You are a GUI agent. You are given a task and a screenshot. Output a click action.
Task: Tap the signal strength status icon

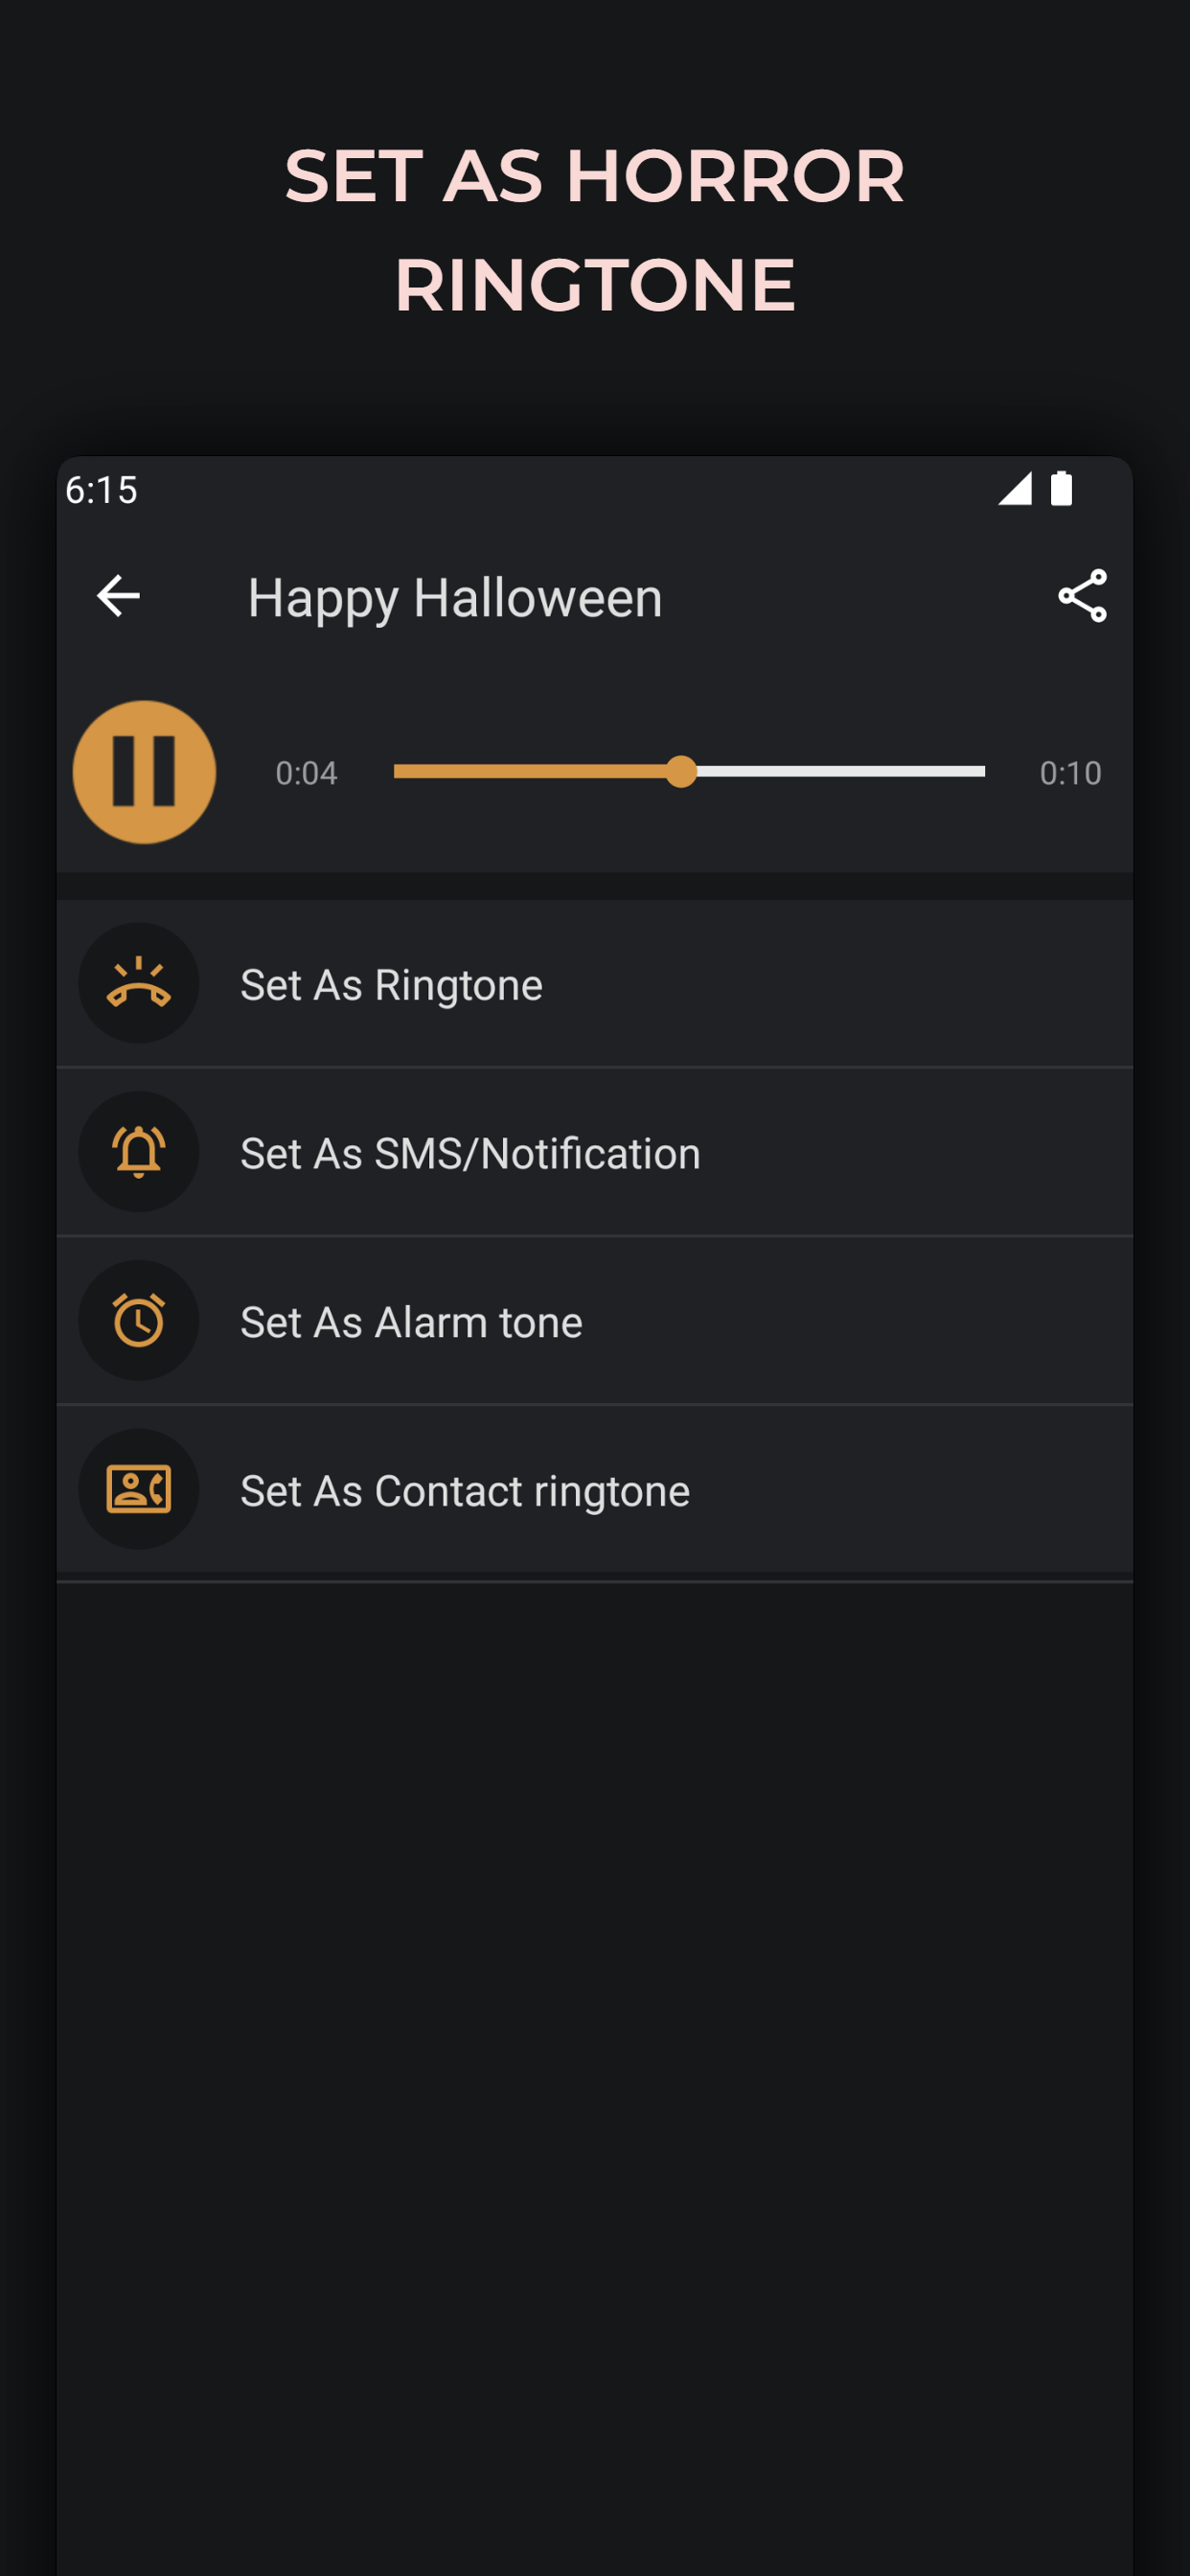(1015, 489)
